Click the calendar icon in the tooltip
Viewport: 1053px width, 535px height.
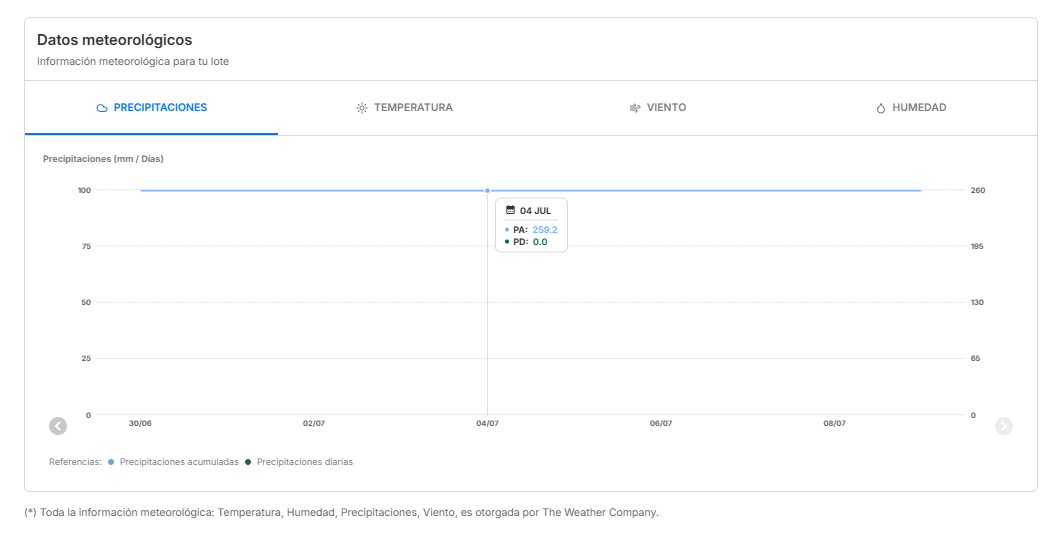510,210
